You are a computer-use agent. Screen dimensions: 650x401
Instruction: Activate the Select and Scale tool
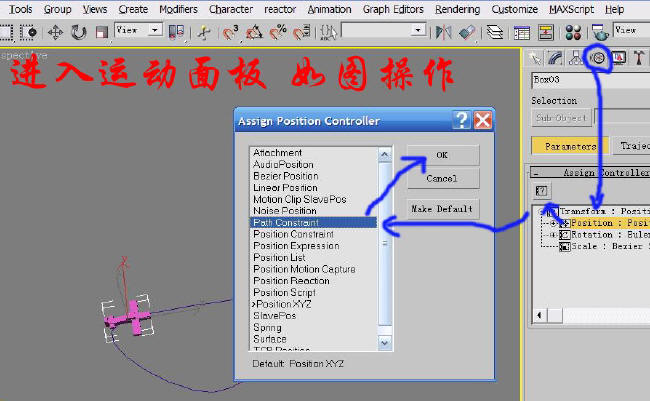click(101, 32)
